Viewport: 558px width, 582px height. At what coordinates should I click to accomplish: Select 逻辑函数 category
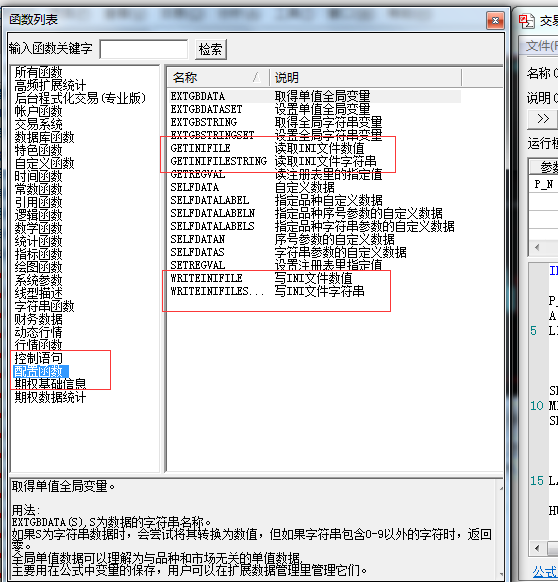point(38,215)
